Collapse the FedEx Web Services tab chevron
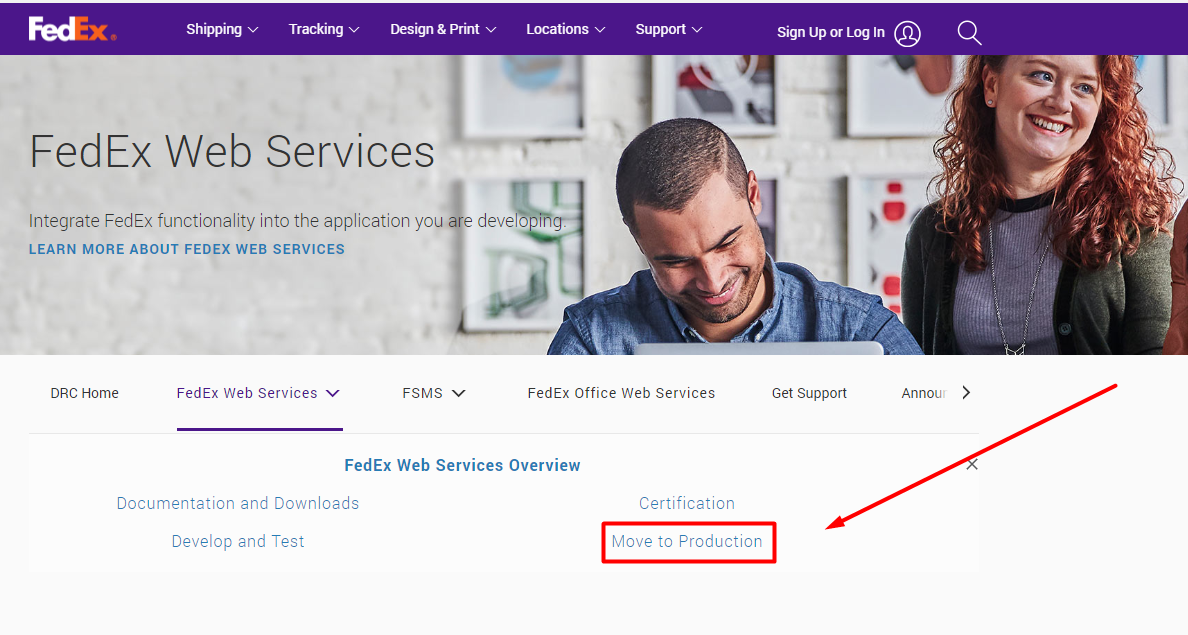This screenshot has width=1188, height=635. pyautogui.click(x=333, y=393)
